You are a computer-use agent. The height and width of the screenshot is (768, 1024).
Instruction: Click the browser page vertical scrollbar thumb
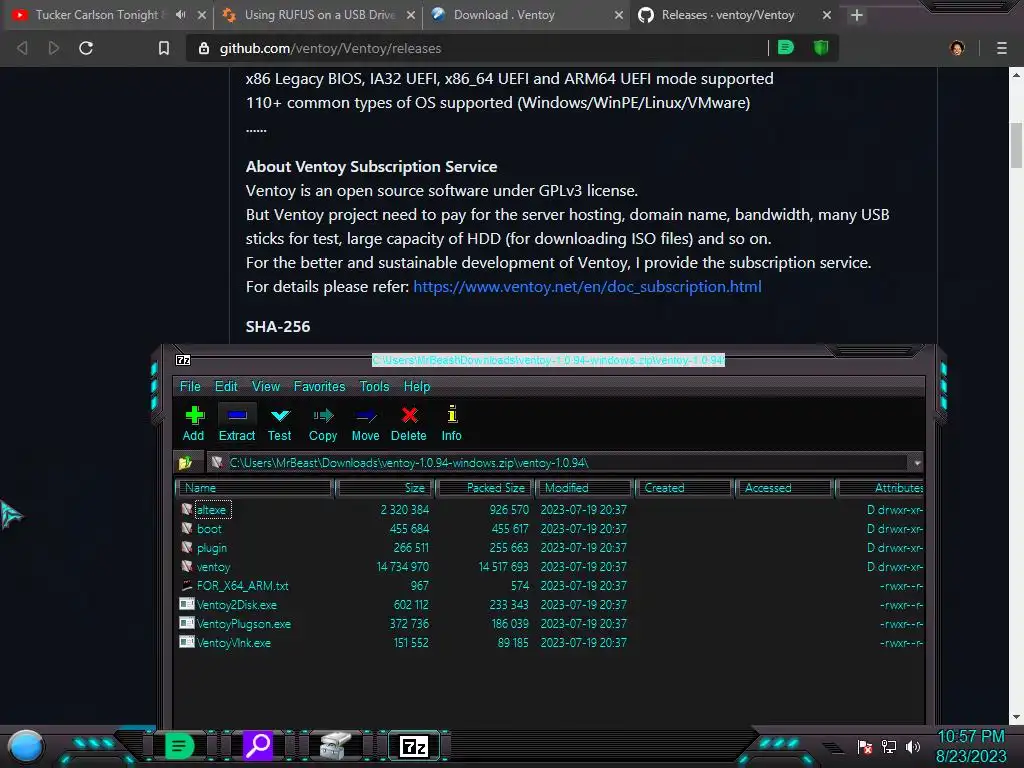coord(1016,145)
